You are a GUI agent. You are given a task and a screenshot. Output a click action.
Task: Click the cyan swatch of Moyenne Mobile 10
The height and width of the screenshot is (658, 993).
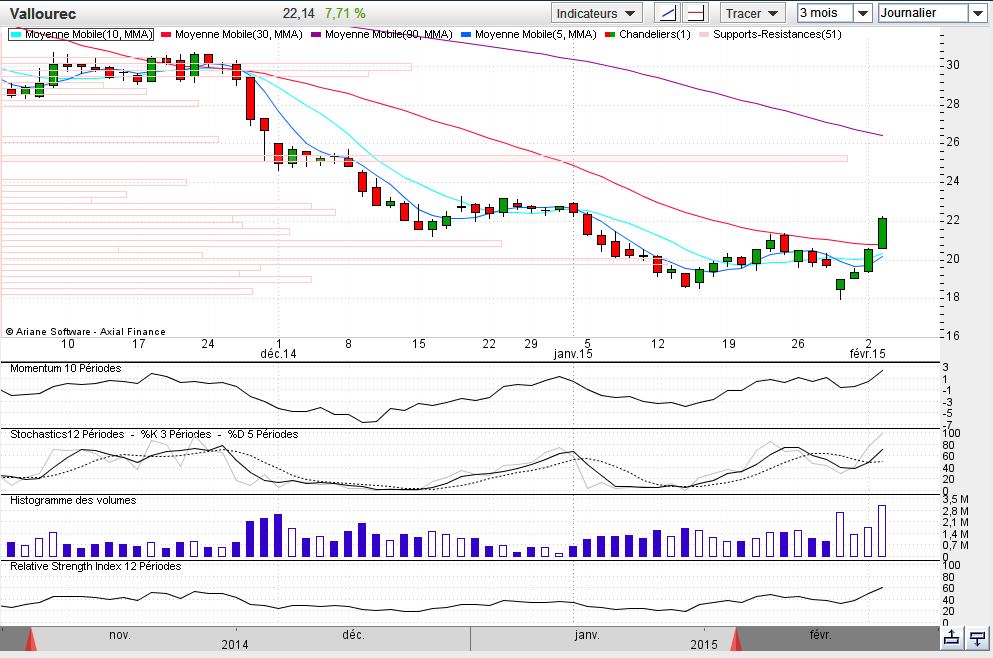16,35
